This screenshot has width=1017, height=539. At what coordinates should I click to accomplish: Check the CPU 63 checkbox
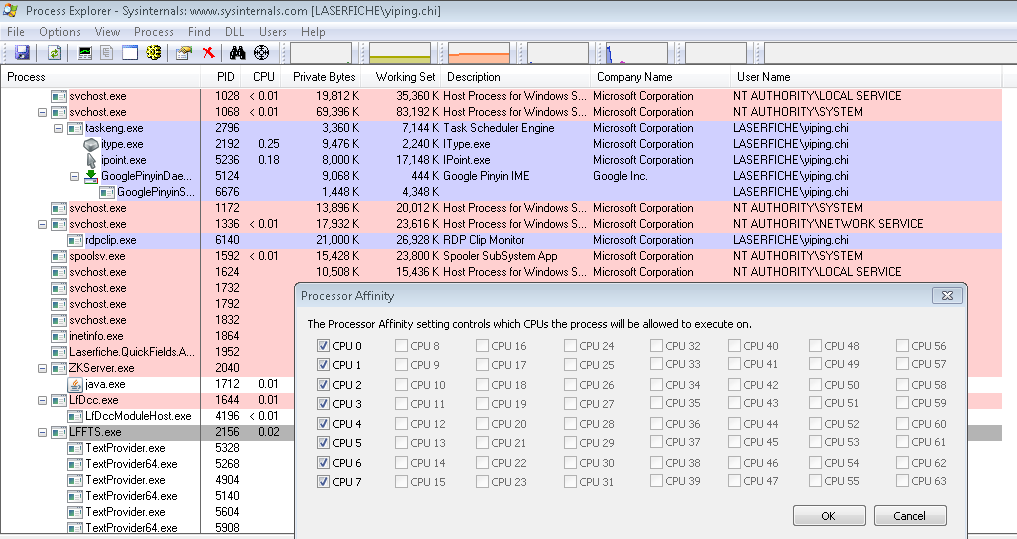pyautogui.click(x=902, y=481)
